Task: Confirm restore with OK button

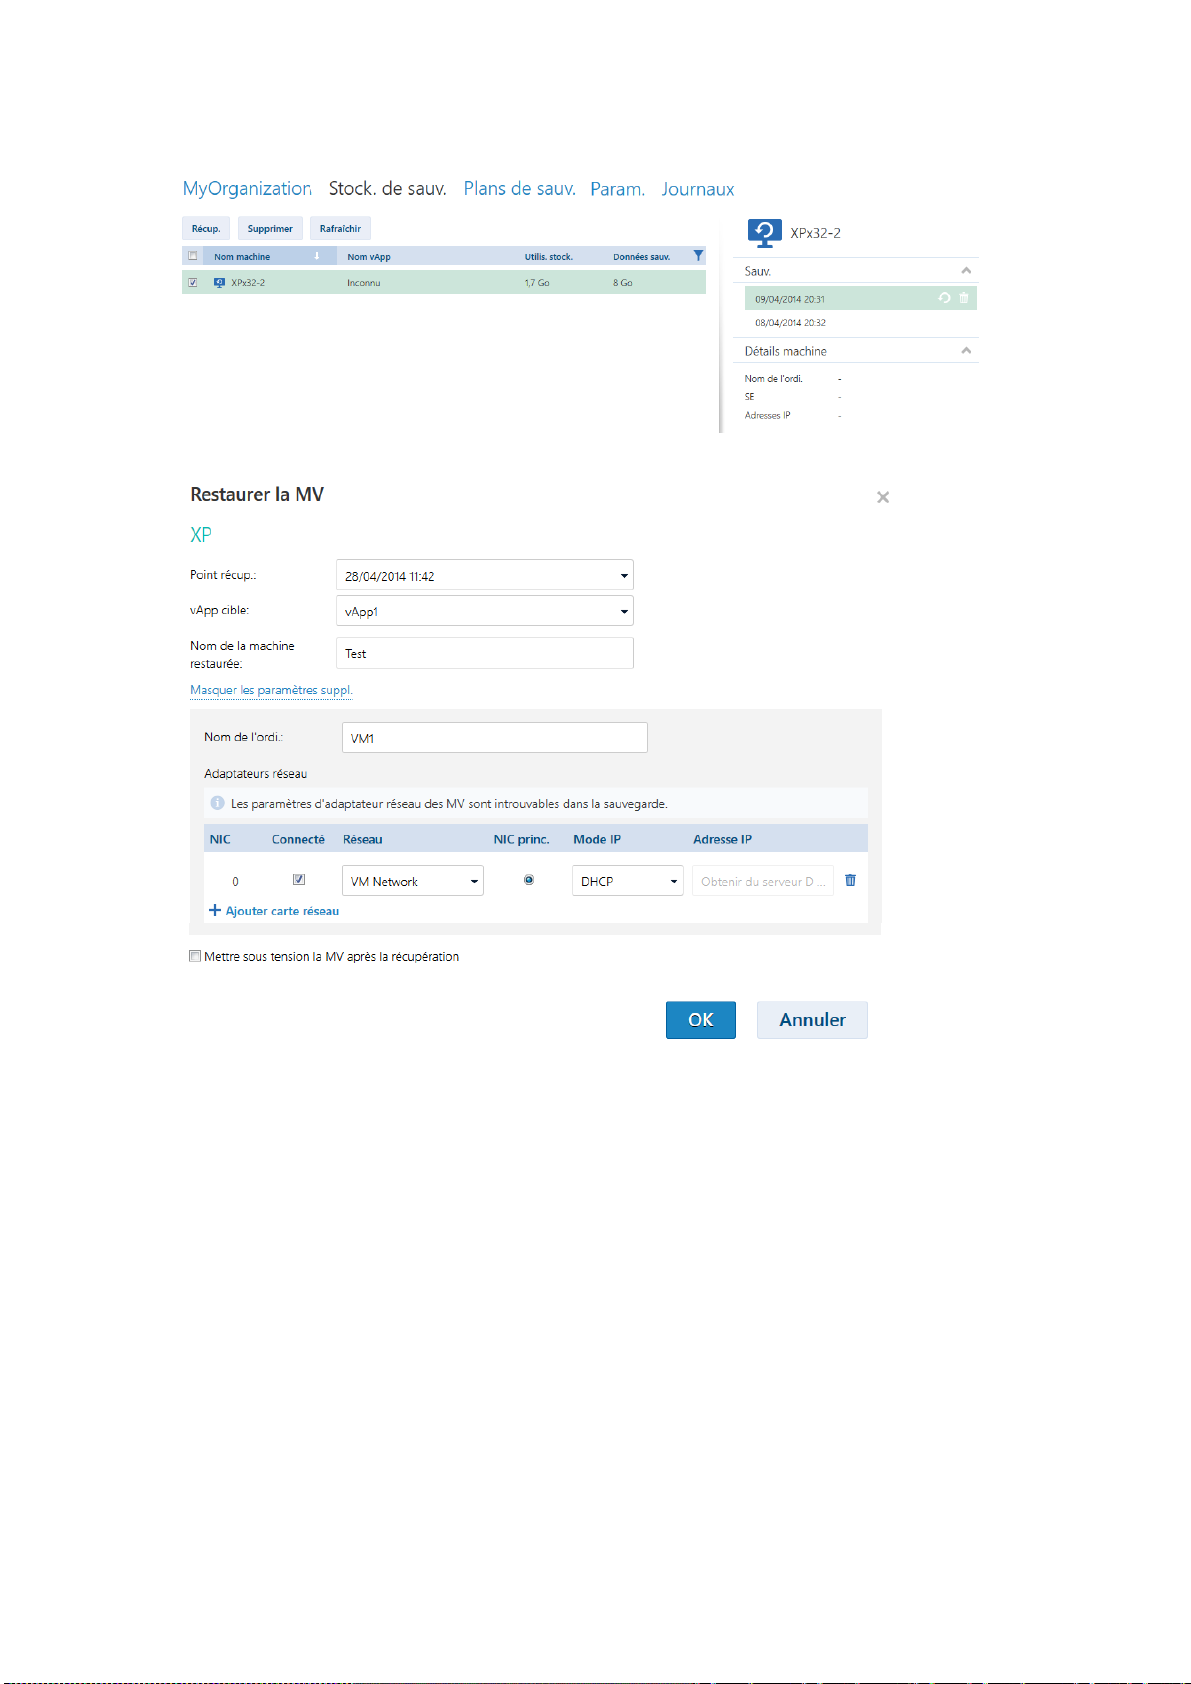Action: [x=701, y=1020]
